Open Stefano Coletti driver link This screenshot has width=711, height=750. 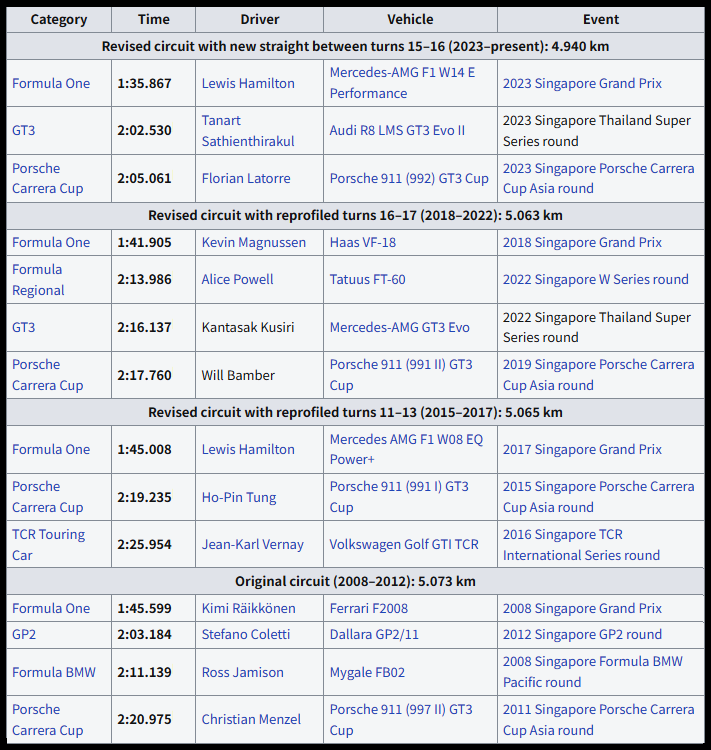tap(246, 634)
